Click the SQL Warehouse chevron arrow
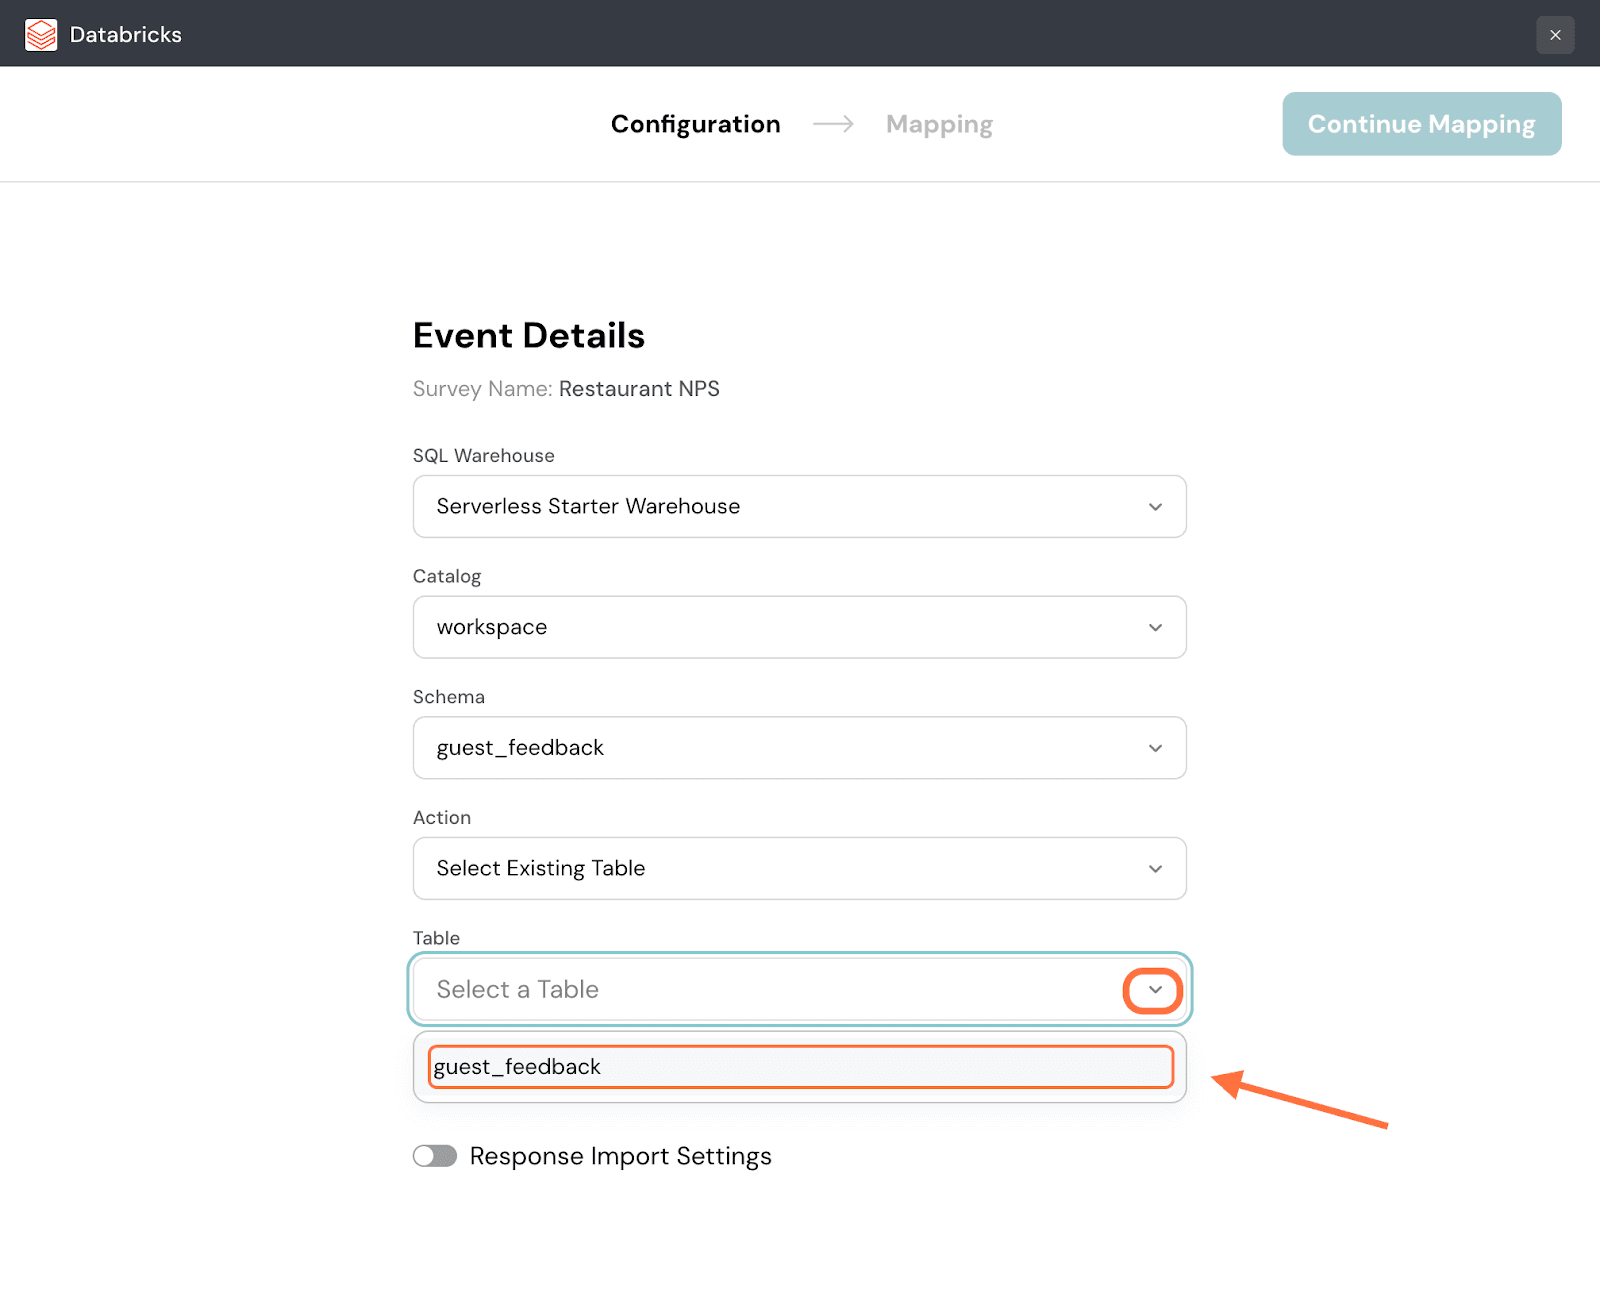The image size is (1600, 1305). click(x=1155, y=507)
